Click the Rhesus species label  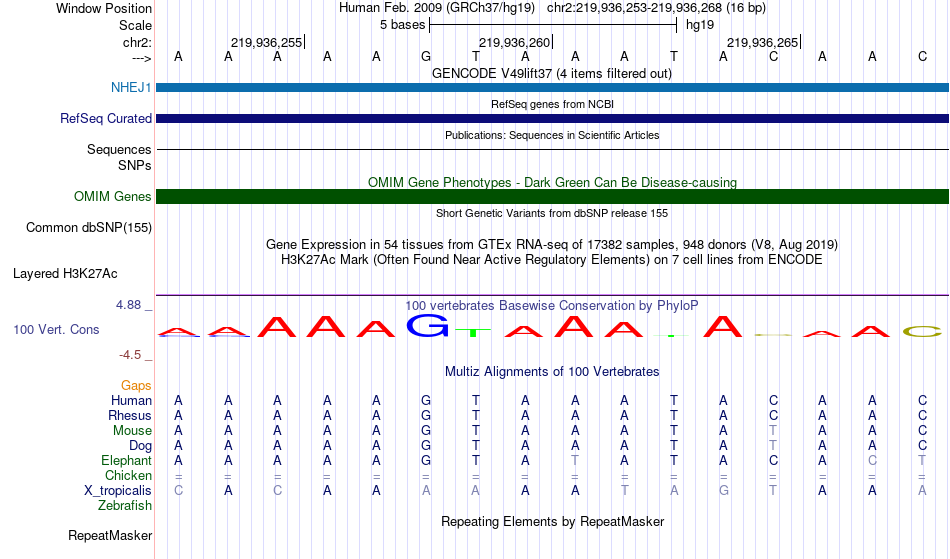[x=130, y=415]
